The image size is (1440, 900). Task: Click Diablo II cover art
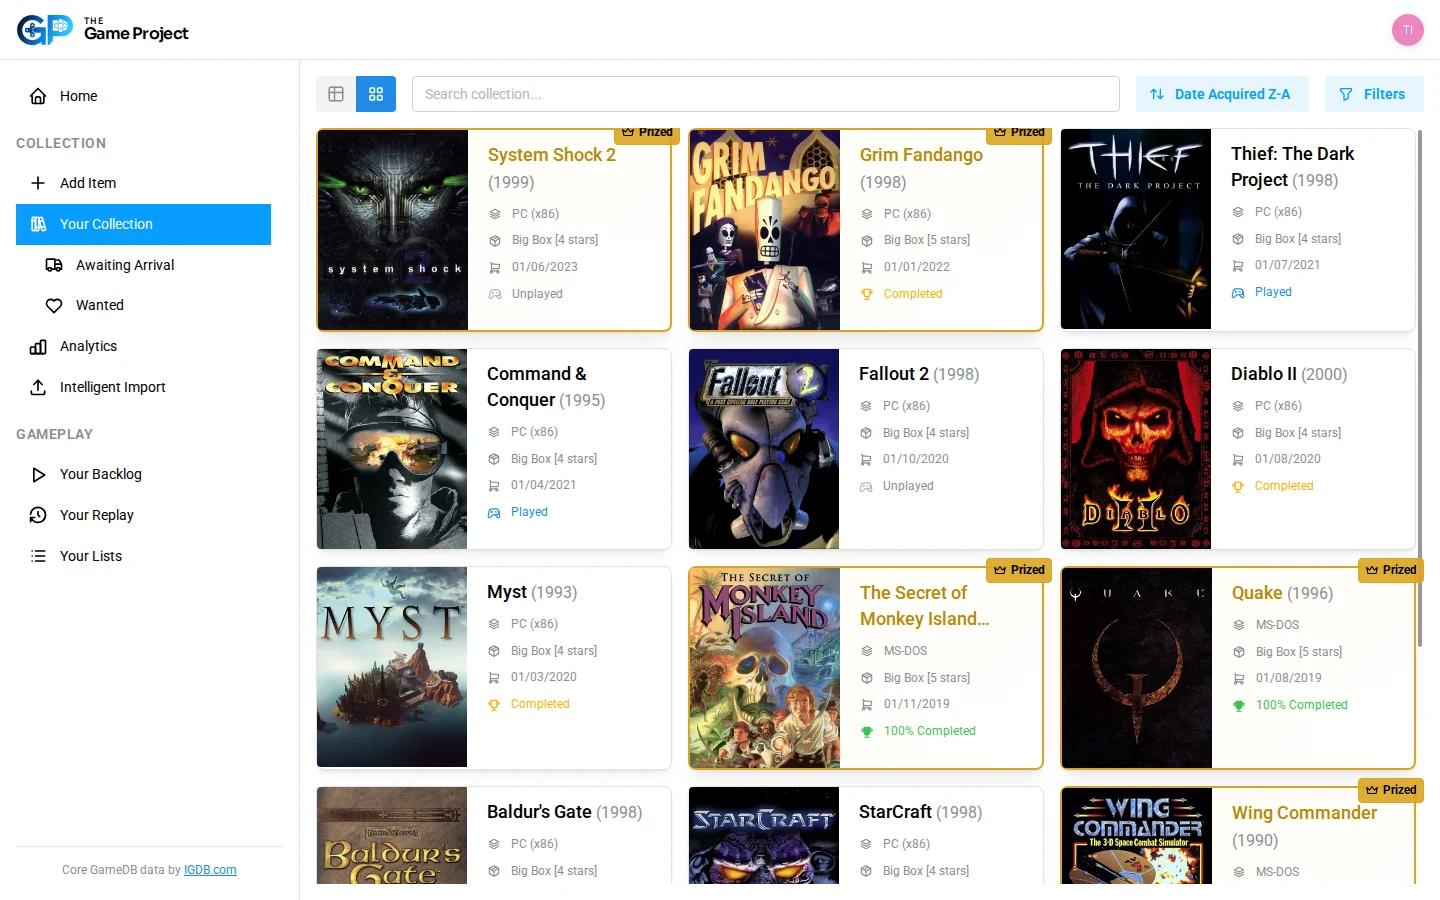click(x=1136, y=449)
